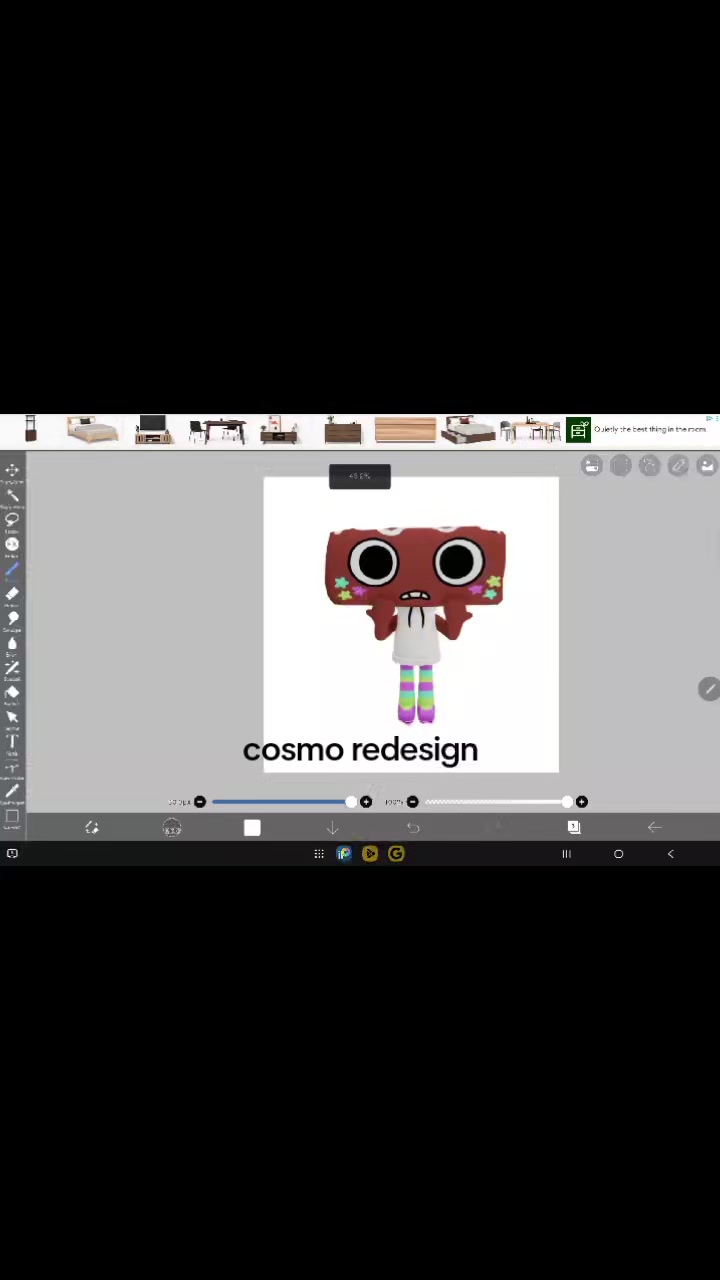720x1280 pixels.
Task: Open the Android apps grid
Action: [319, 854]
